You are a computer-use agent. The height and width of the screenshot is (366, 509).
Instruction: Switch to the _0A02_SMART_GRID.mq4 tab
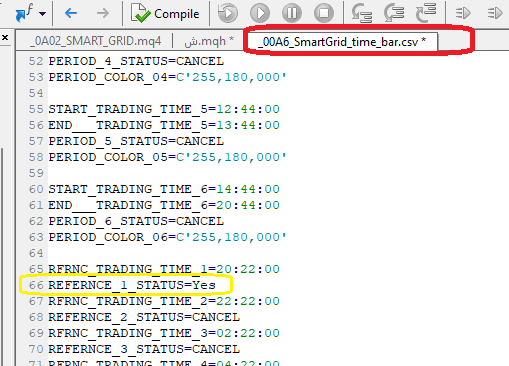click(x=96, y=41)
